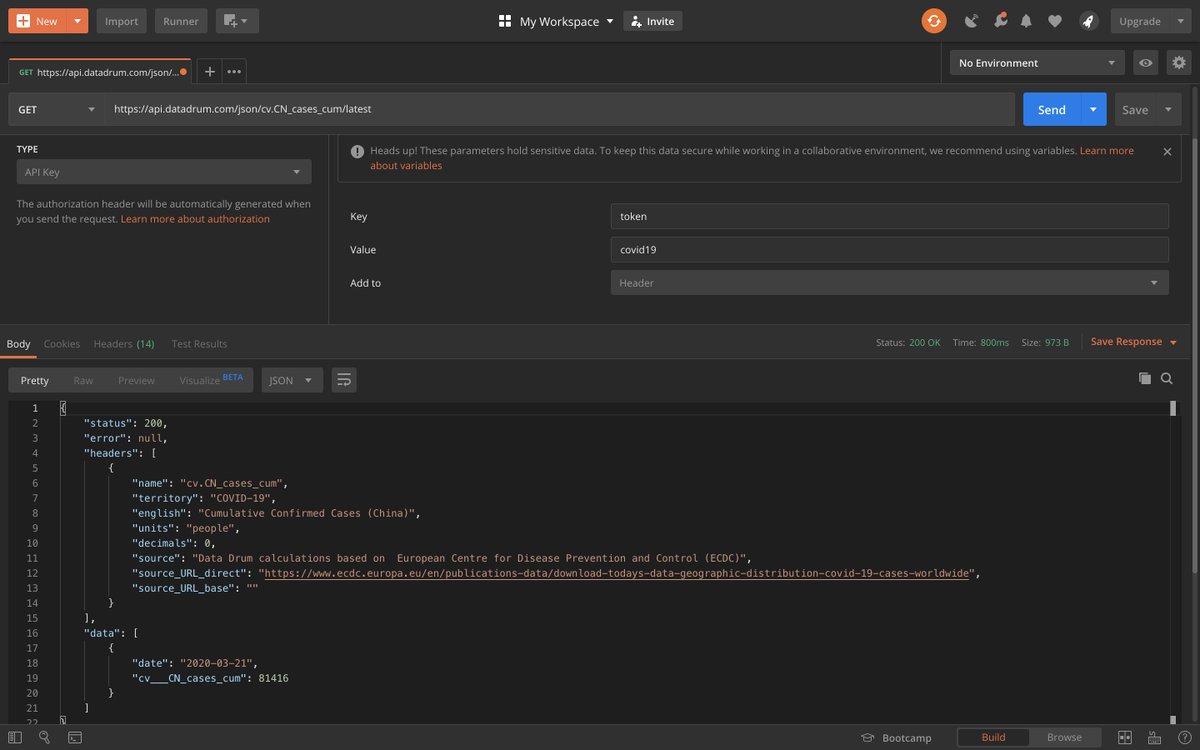Select the Pretty view tab
This screenshot has width=1200, height=750.
pos(35,380)
